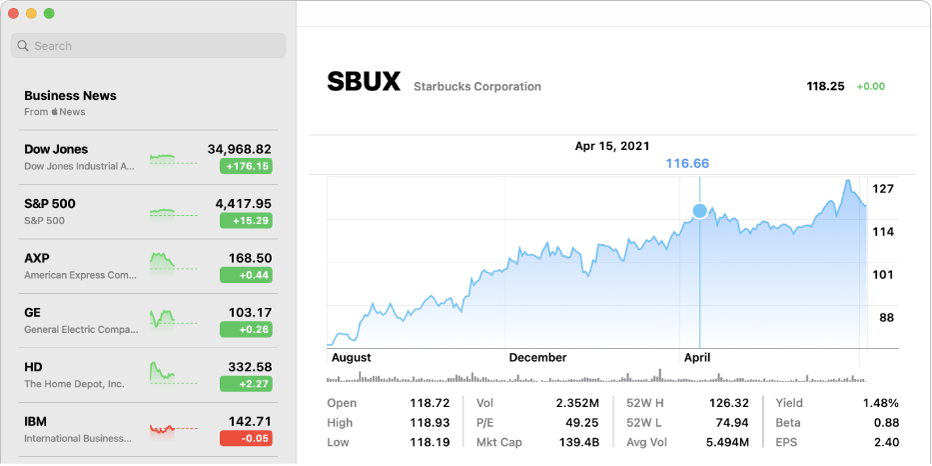The width and height of the screenshot is (932, 466).
Task: Click the Yield value 1.48%
Action: tap(881, 403)
